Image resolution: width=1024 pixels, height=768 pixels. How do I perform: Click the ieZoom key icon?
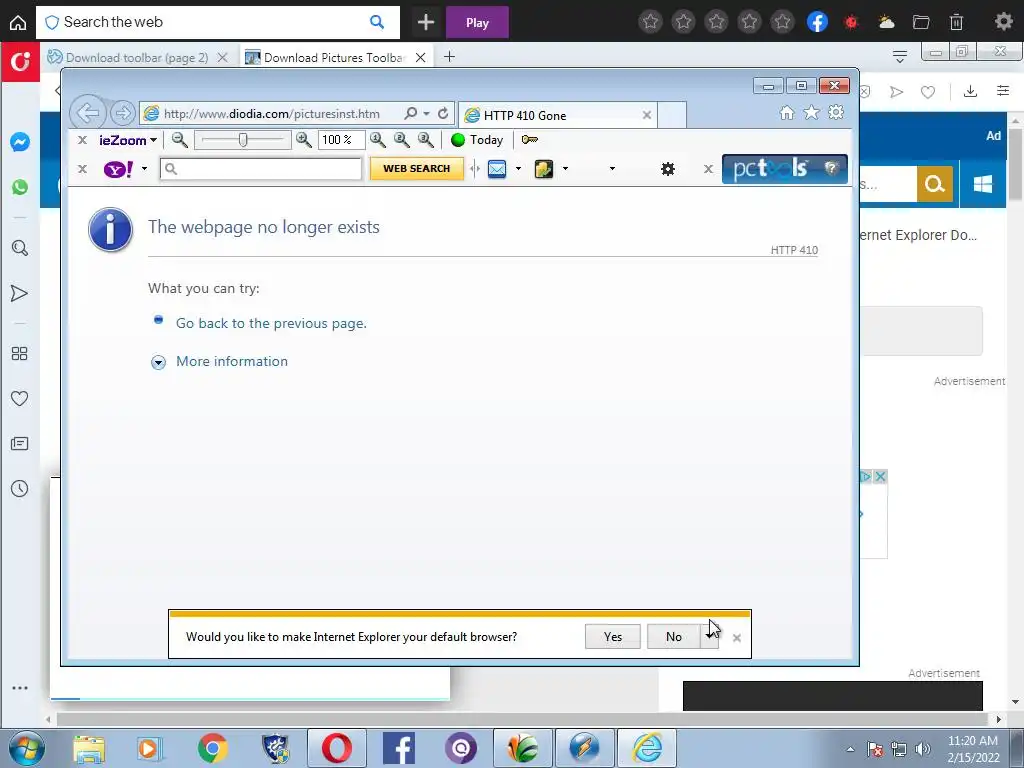pyautogui.click(x=530, y=140)
